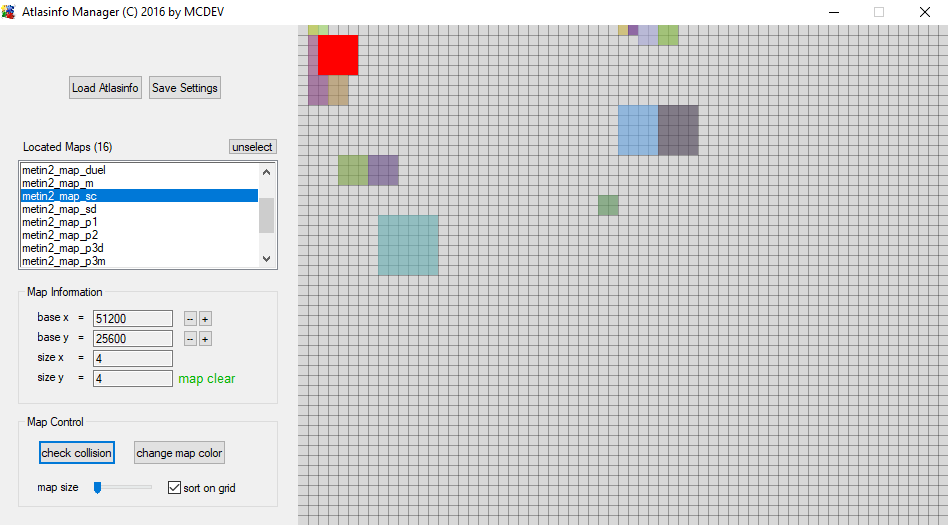Decrease base x with minus button
Viewport: 948px width, 525px height.
tap(190, 319)
